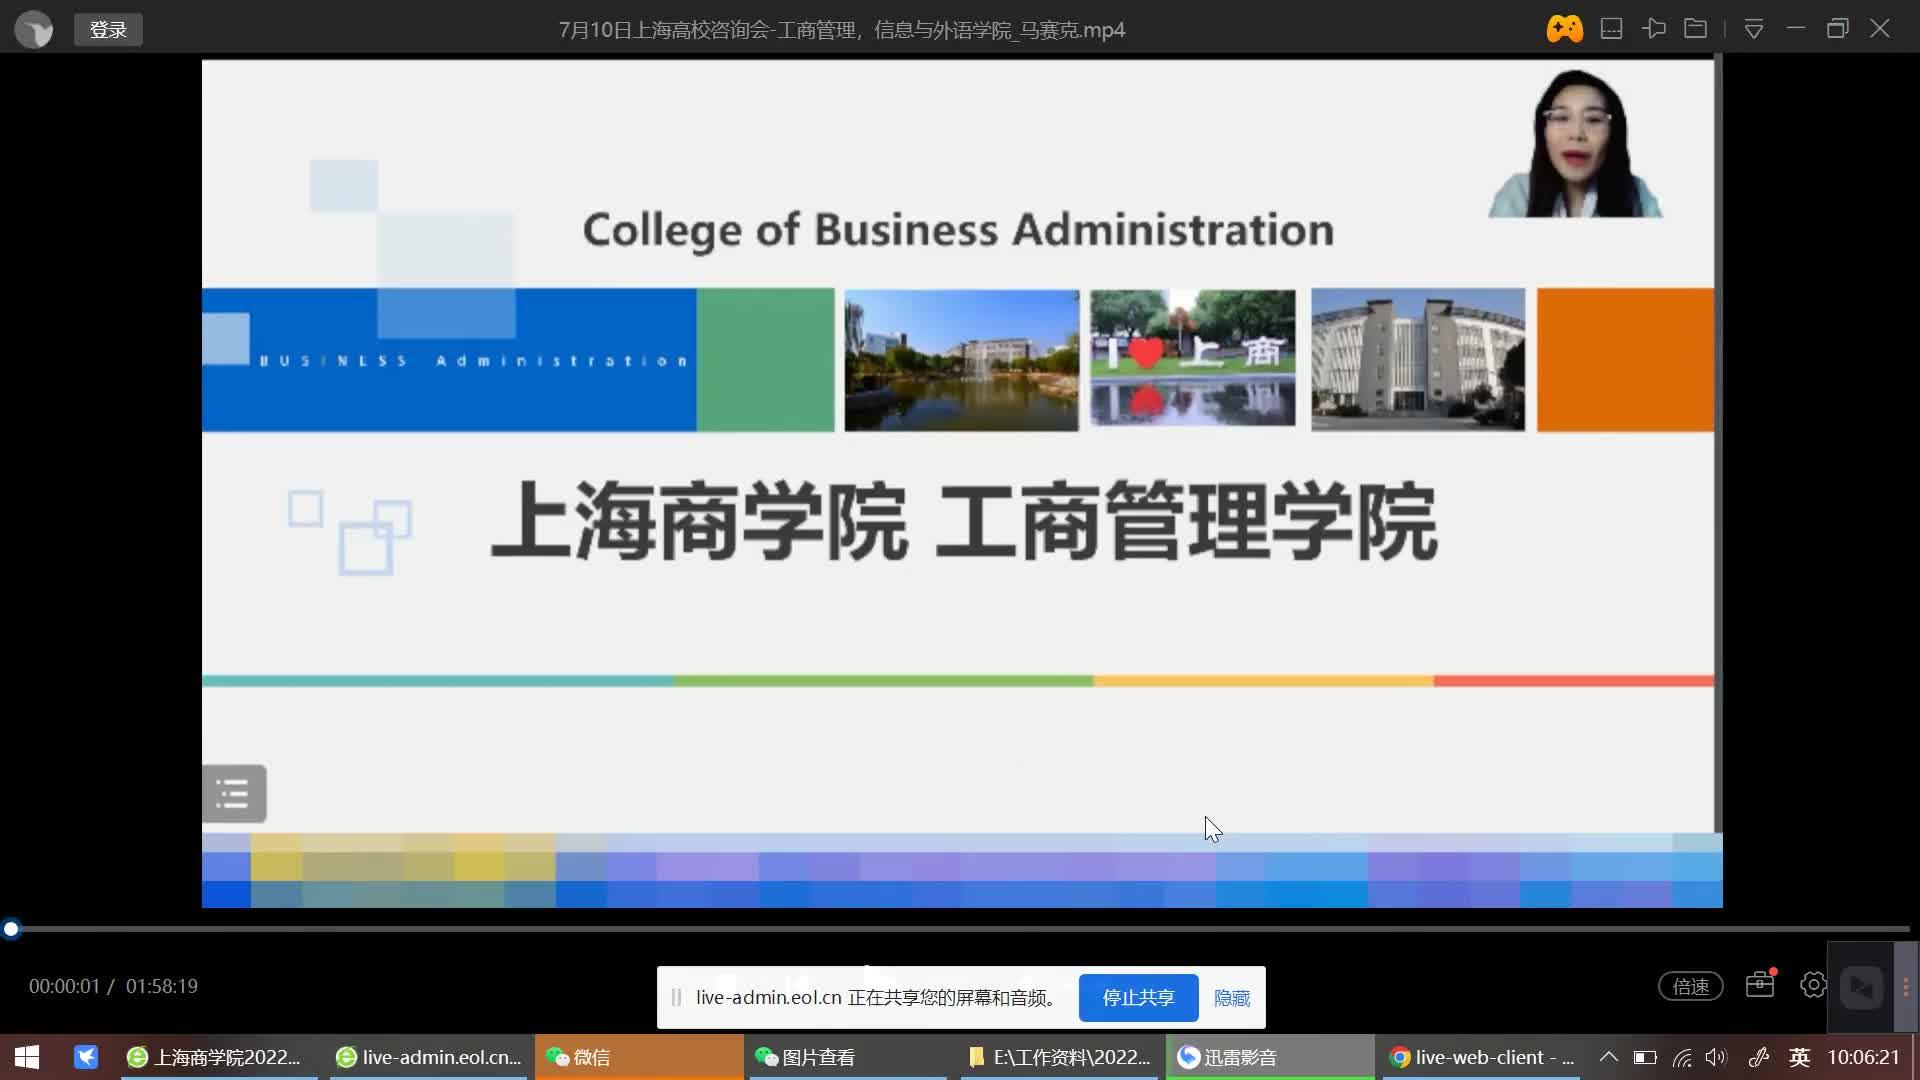Click the I love 上商 photo

1192,358
